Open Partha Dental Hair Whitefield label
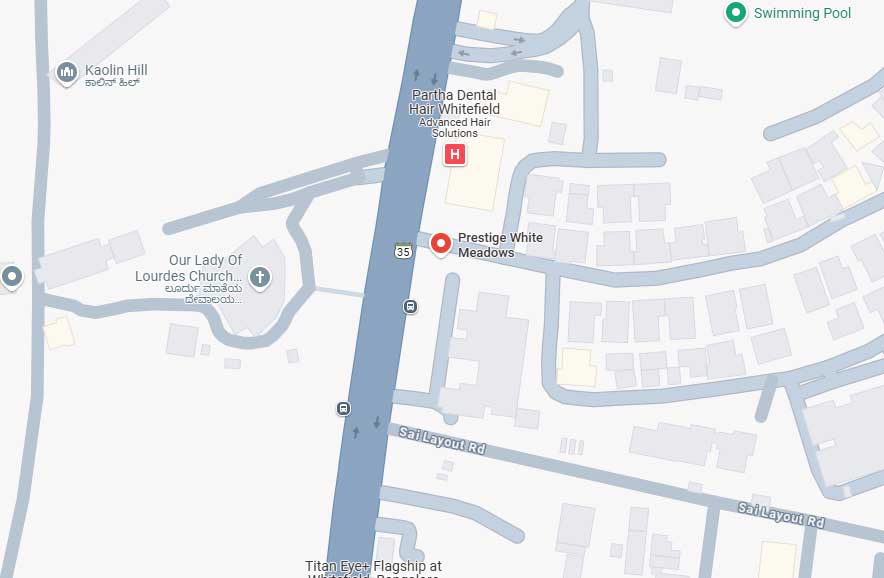884x578 pixels. coord(454,102)
